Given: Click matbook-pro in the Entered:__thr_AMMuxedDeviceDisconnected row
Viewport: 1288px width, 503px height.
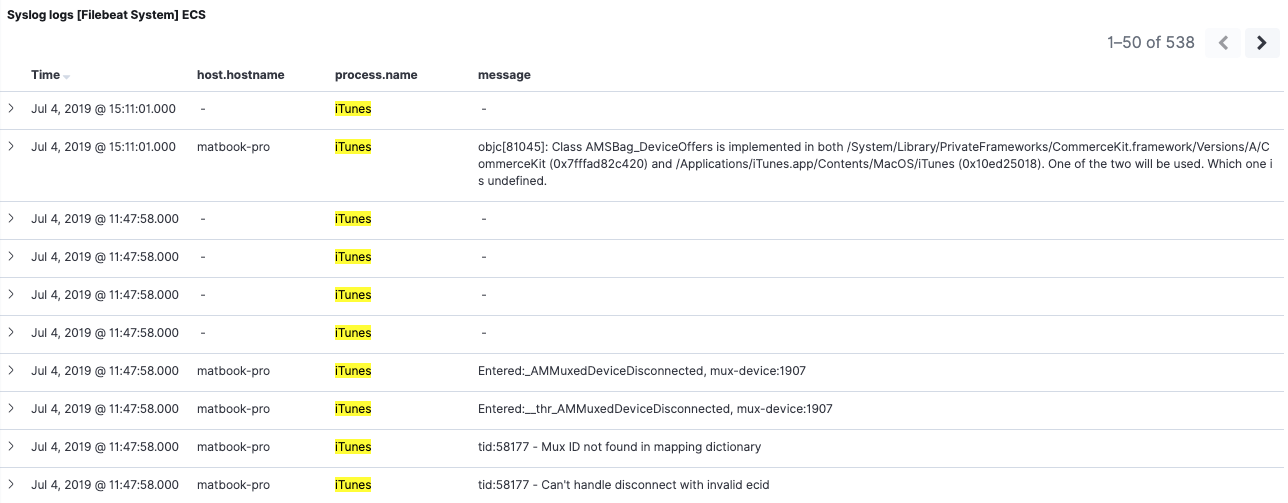Looking at the screenshot, I should [x=233, y=409].
